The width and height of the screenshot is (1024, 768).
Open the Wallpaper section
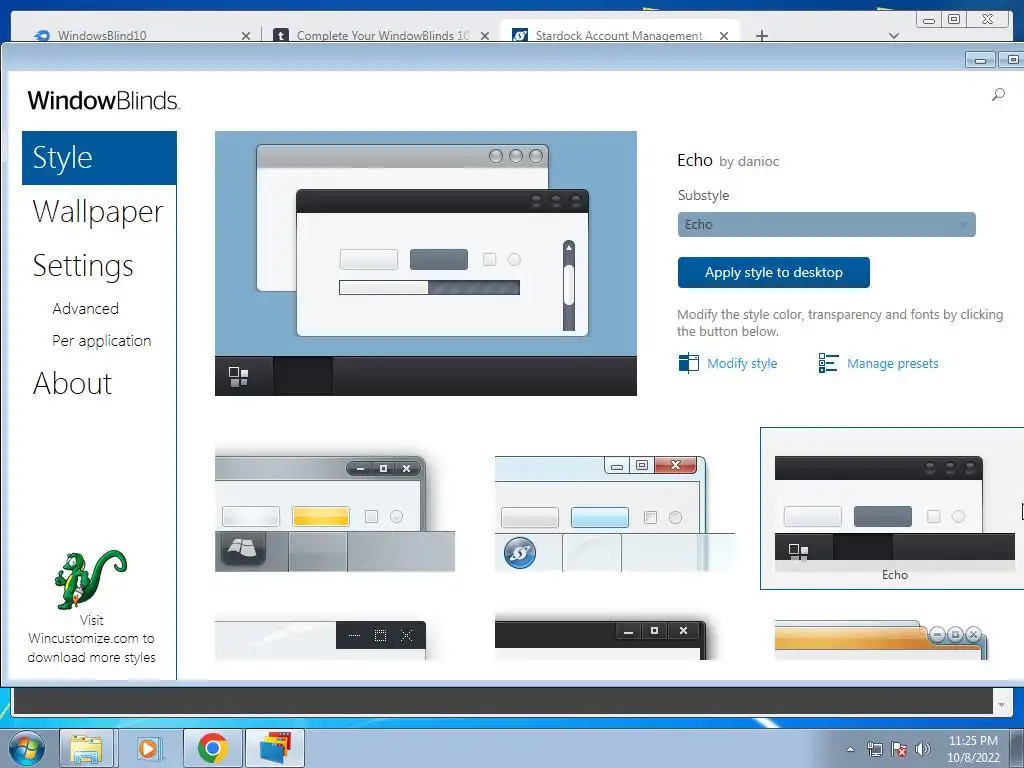coord(98,212)
